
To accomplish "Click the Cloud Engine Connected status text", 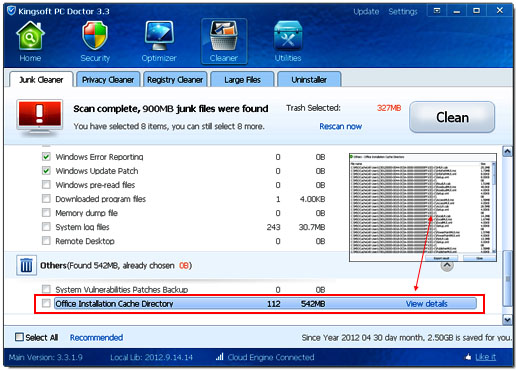I will pyautogui.click(x=271, y=357).
